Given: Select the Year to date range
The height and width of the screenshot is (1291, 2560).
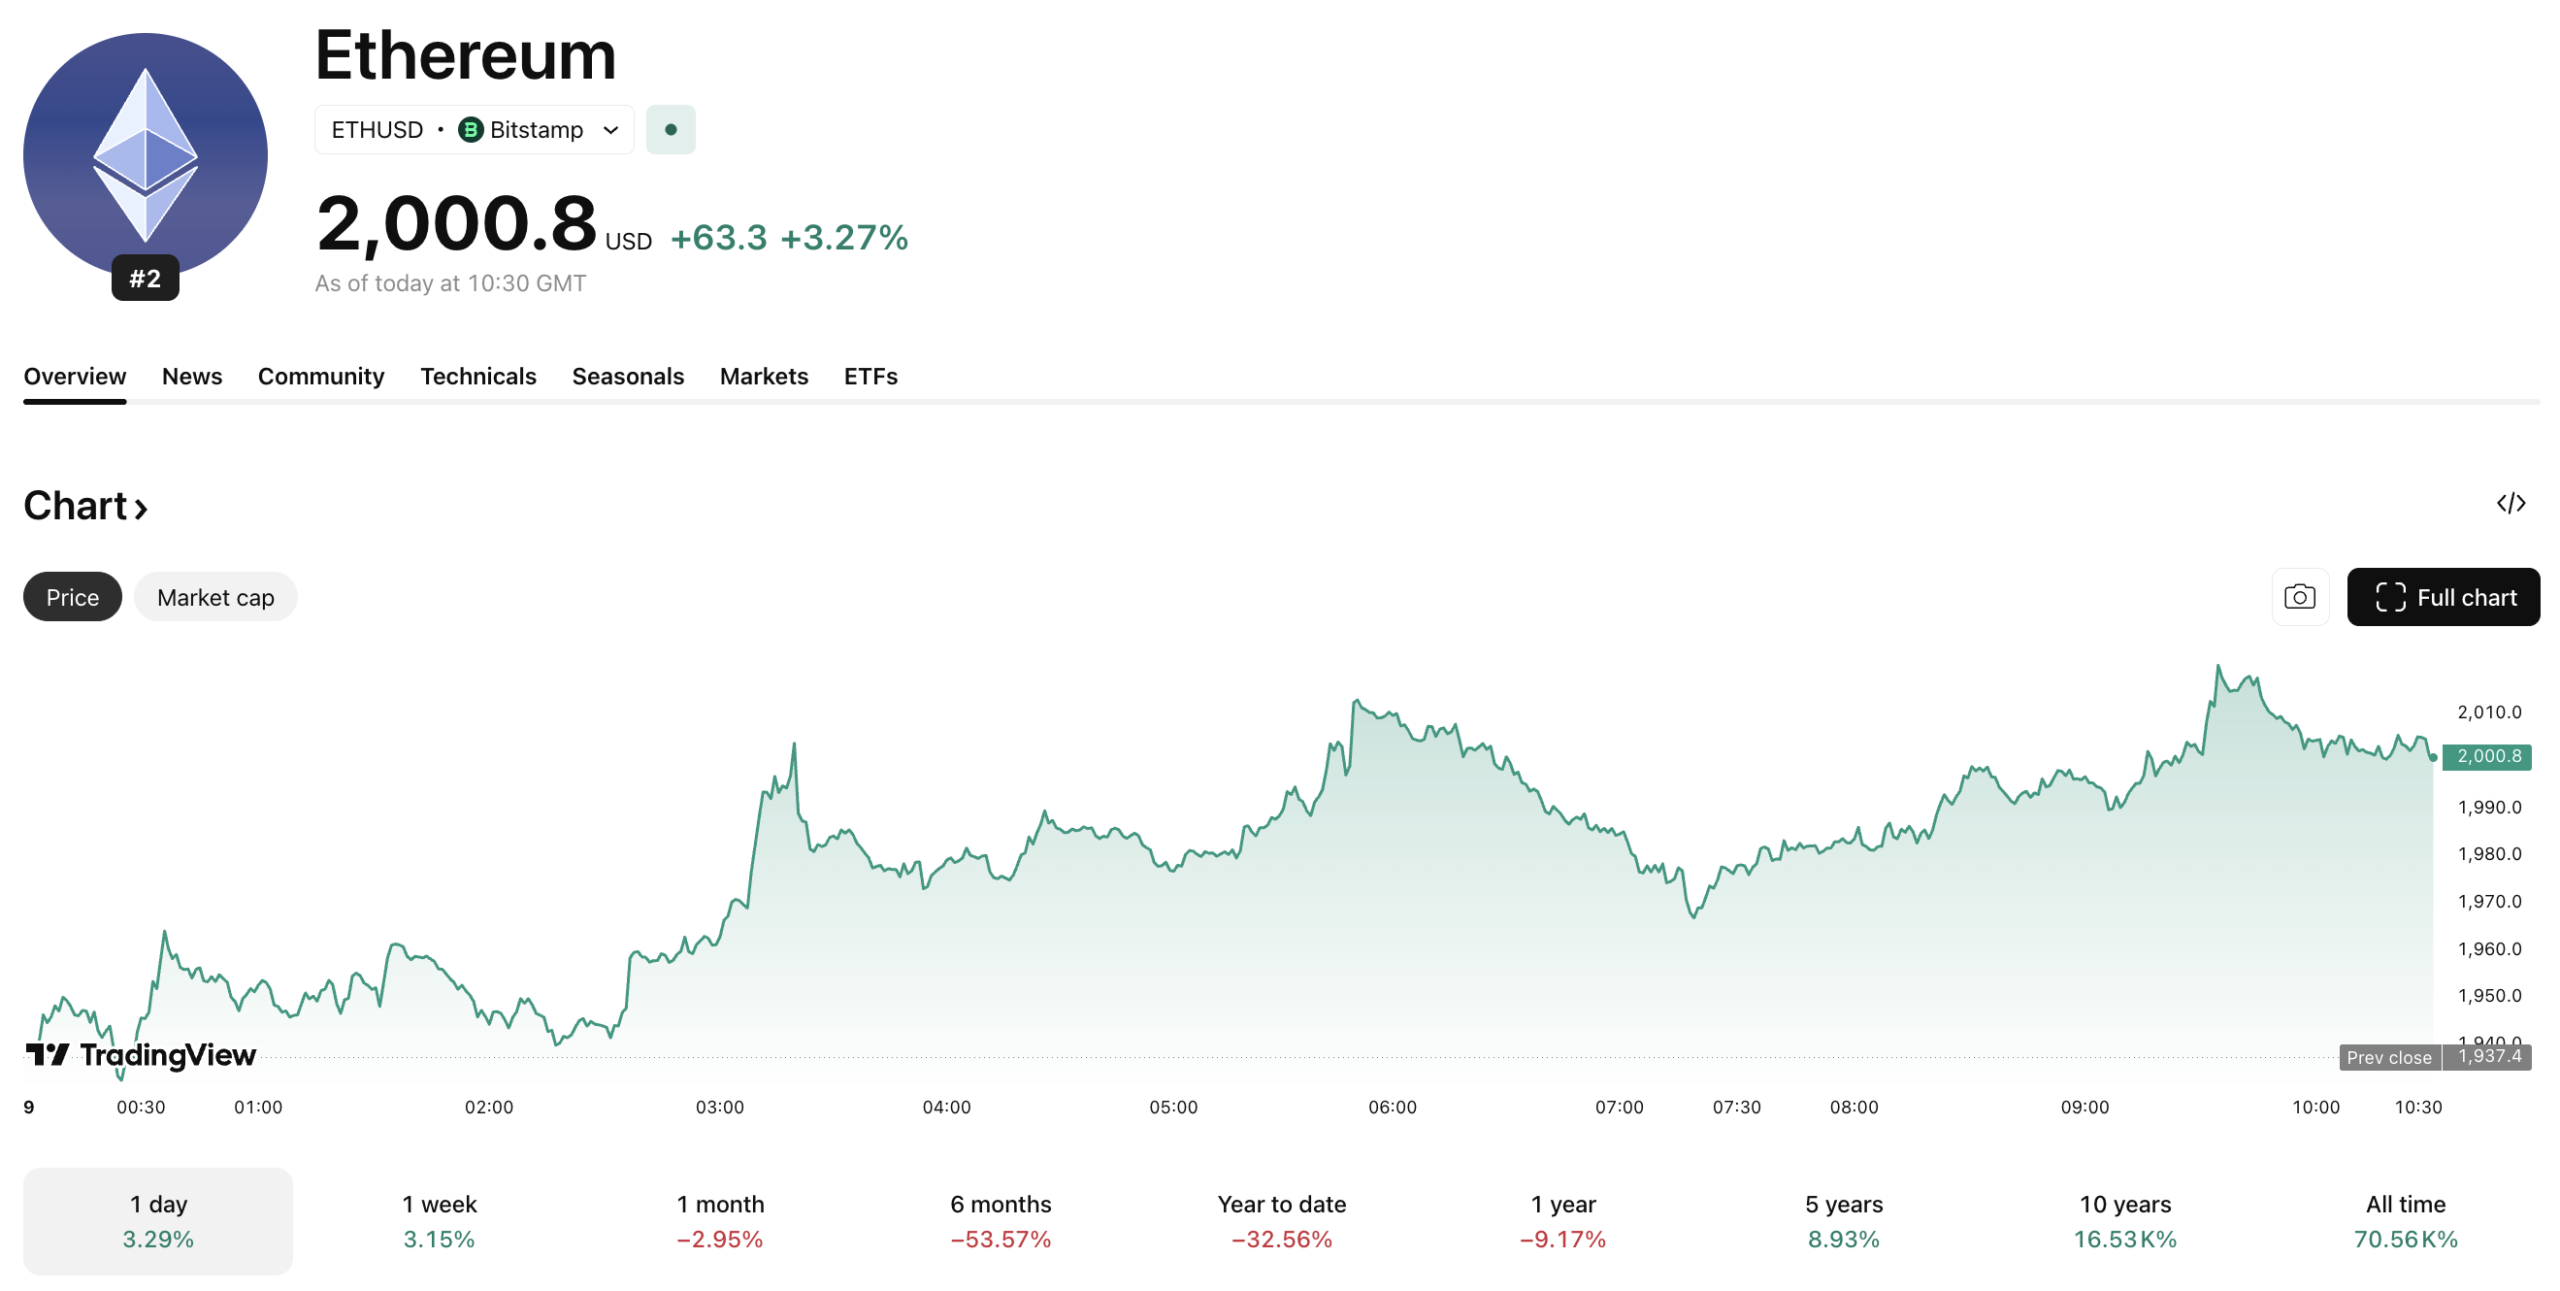Looking at the screenshot, I should 1282,1221.
